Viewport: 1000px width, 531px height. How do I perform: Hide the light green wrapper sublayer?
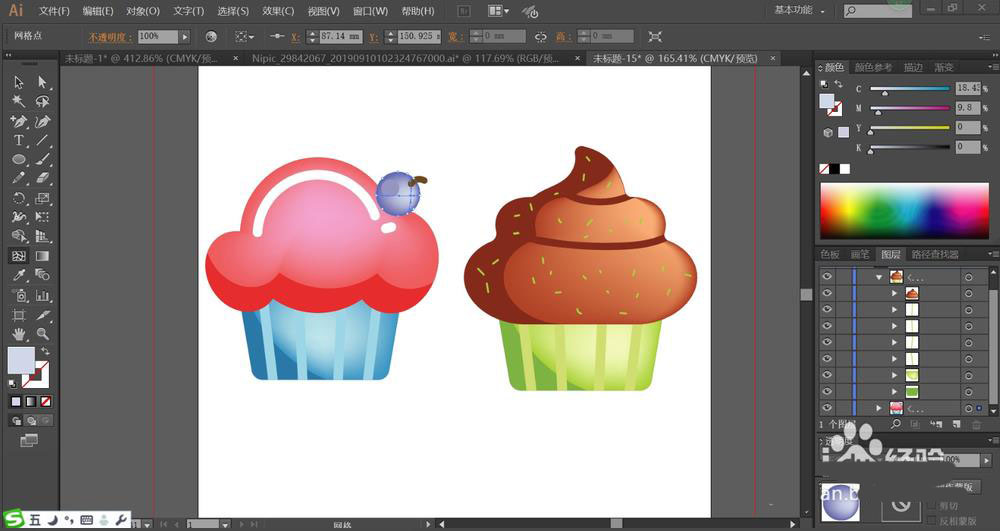click(x=827, y=375)
